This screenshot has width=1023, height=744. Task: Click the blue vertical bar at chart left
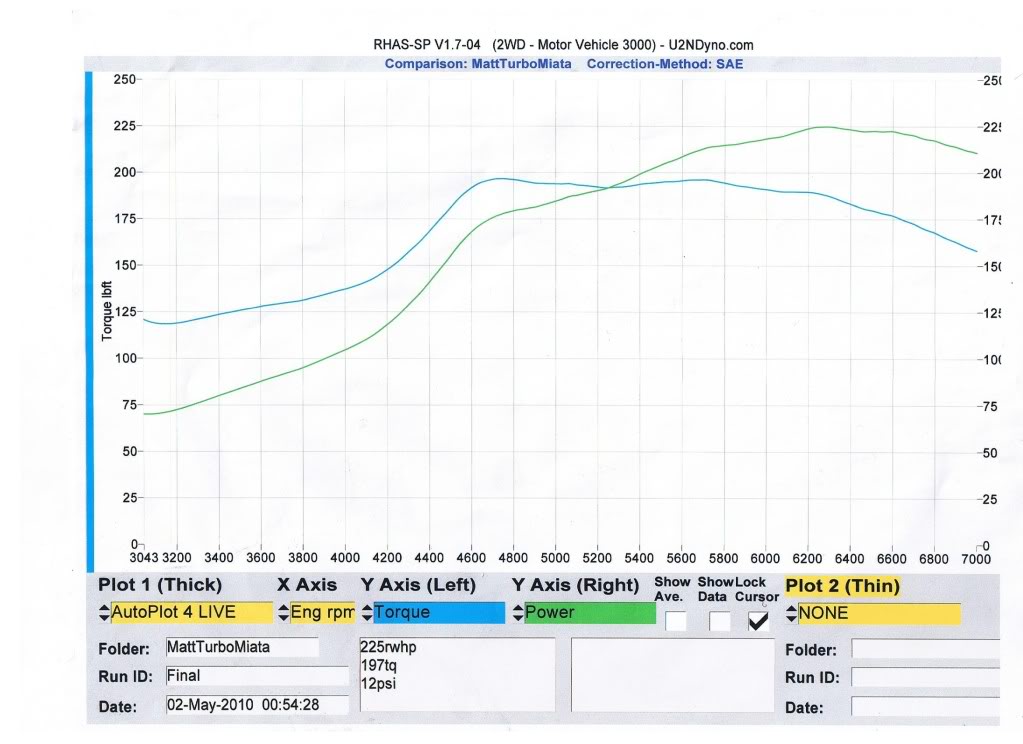(x=89, y=322)
